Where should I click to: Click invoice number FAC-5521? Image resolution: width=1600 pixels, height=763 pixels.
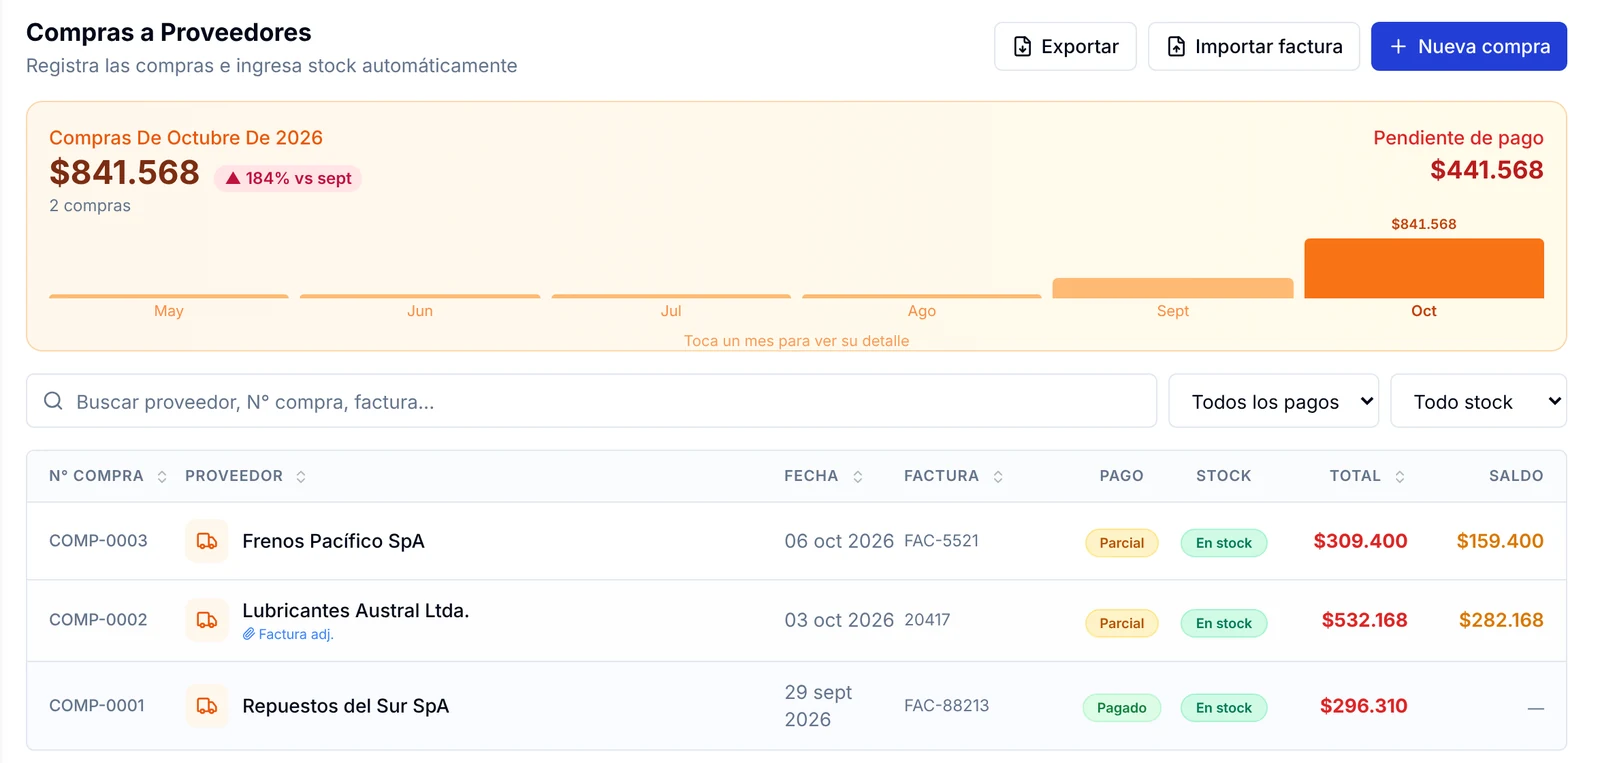941,541
